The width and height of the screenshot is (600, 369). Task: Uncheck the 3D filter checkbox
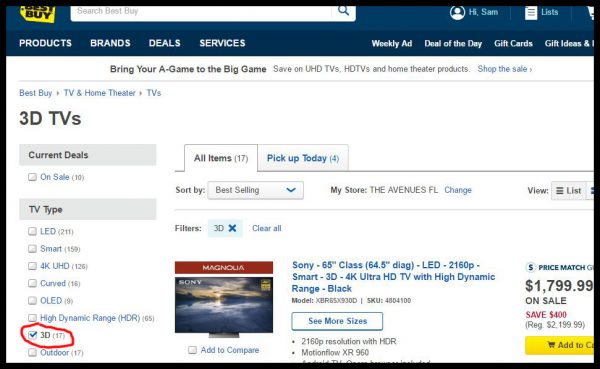point(33,335)
